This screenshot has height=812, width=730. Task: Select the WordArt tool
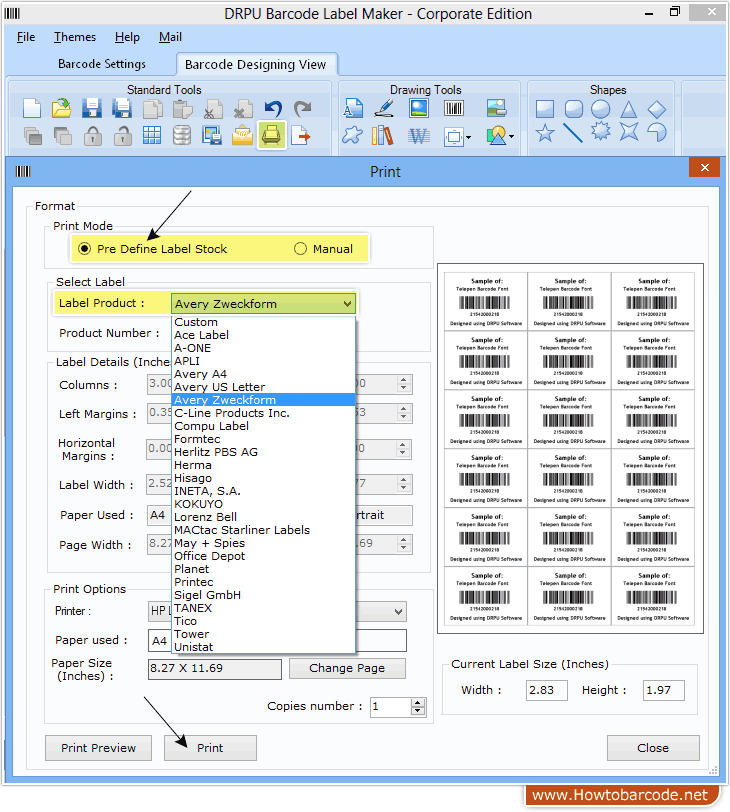click(x=419, y=136)
